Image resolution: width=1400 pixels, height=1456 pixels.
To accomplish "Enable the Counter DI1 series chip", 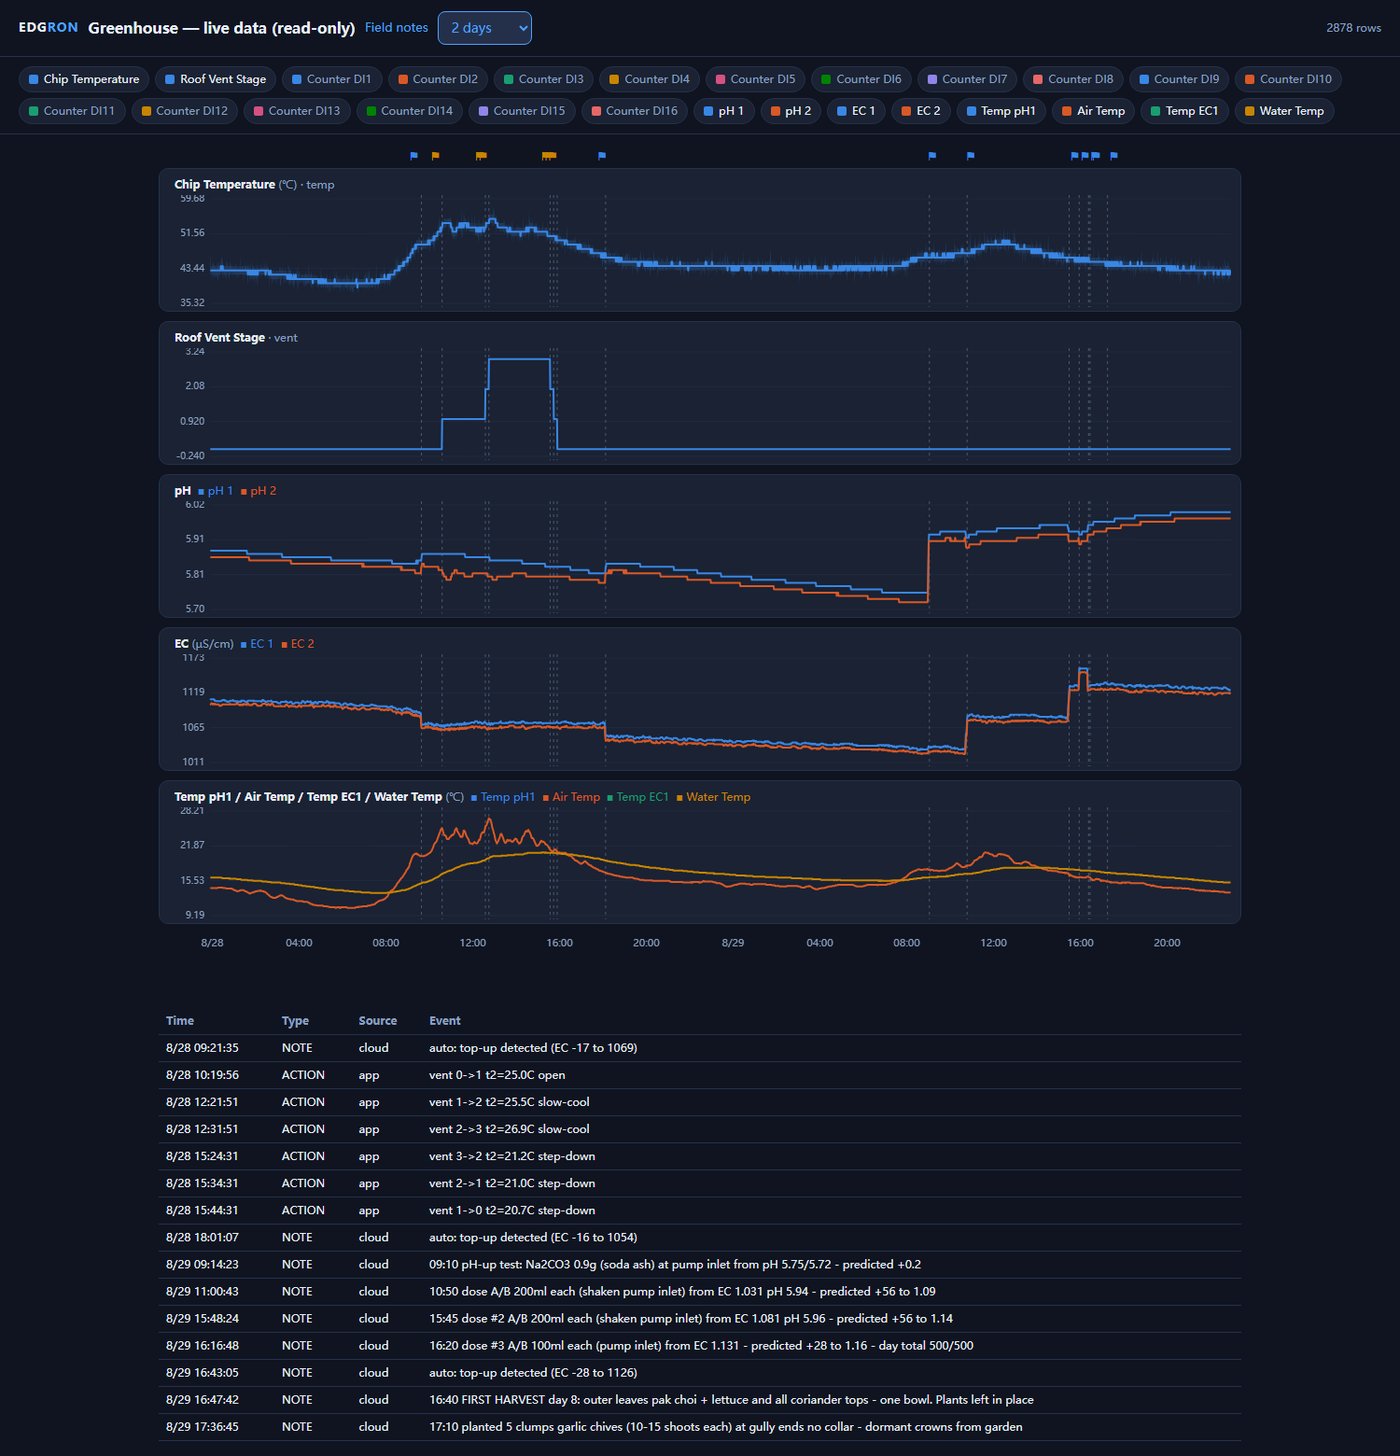I will point(331,79).
